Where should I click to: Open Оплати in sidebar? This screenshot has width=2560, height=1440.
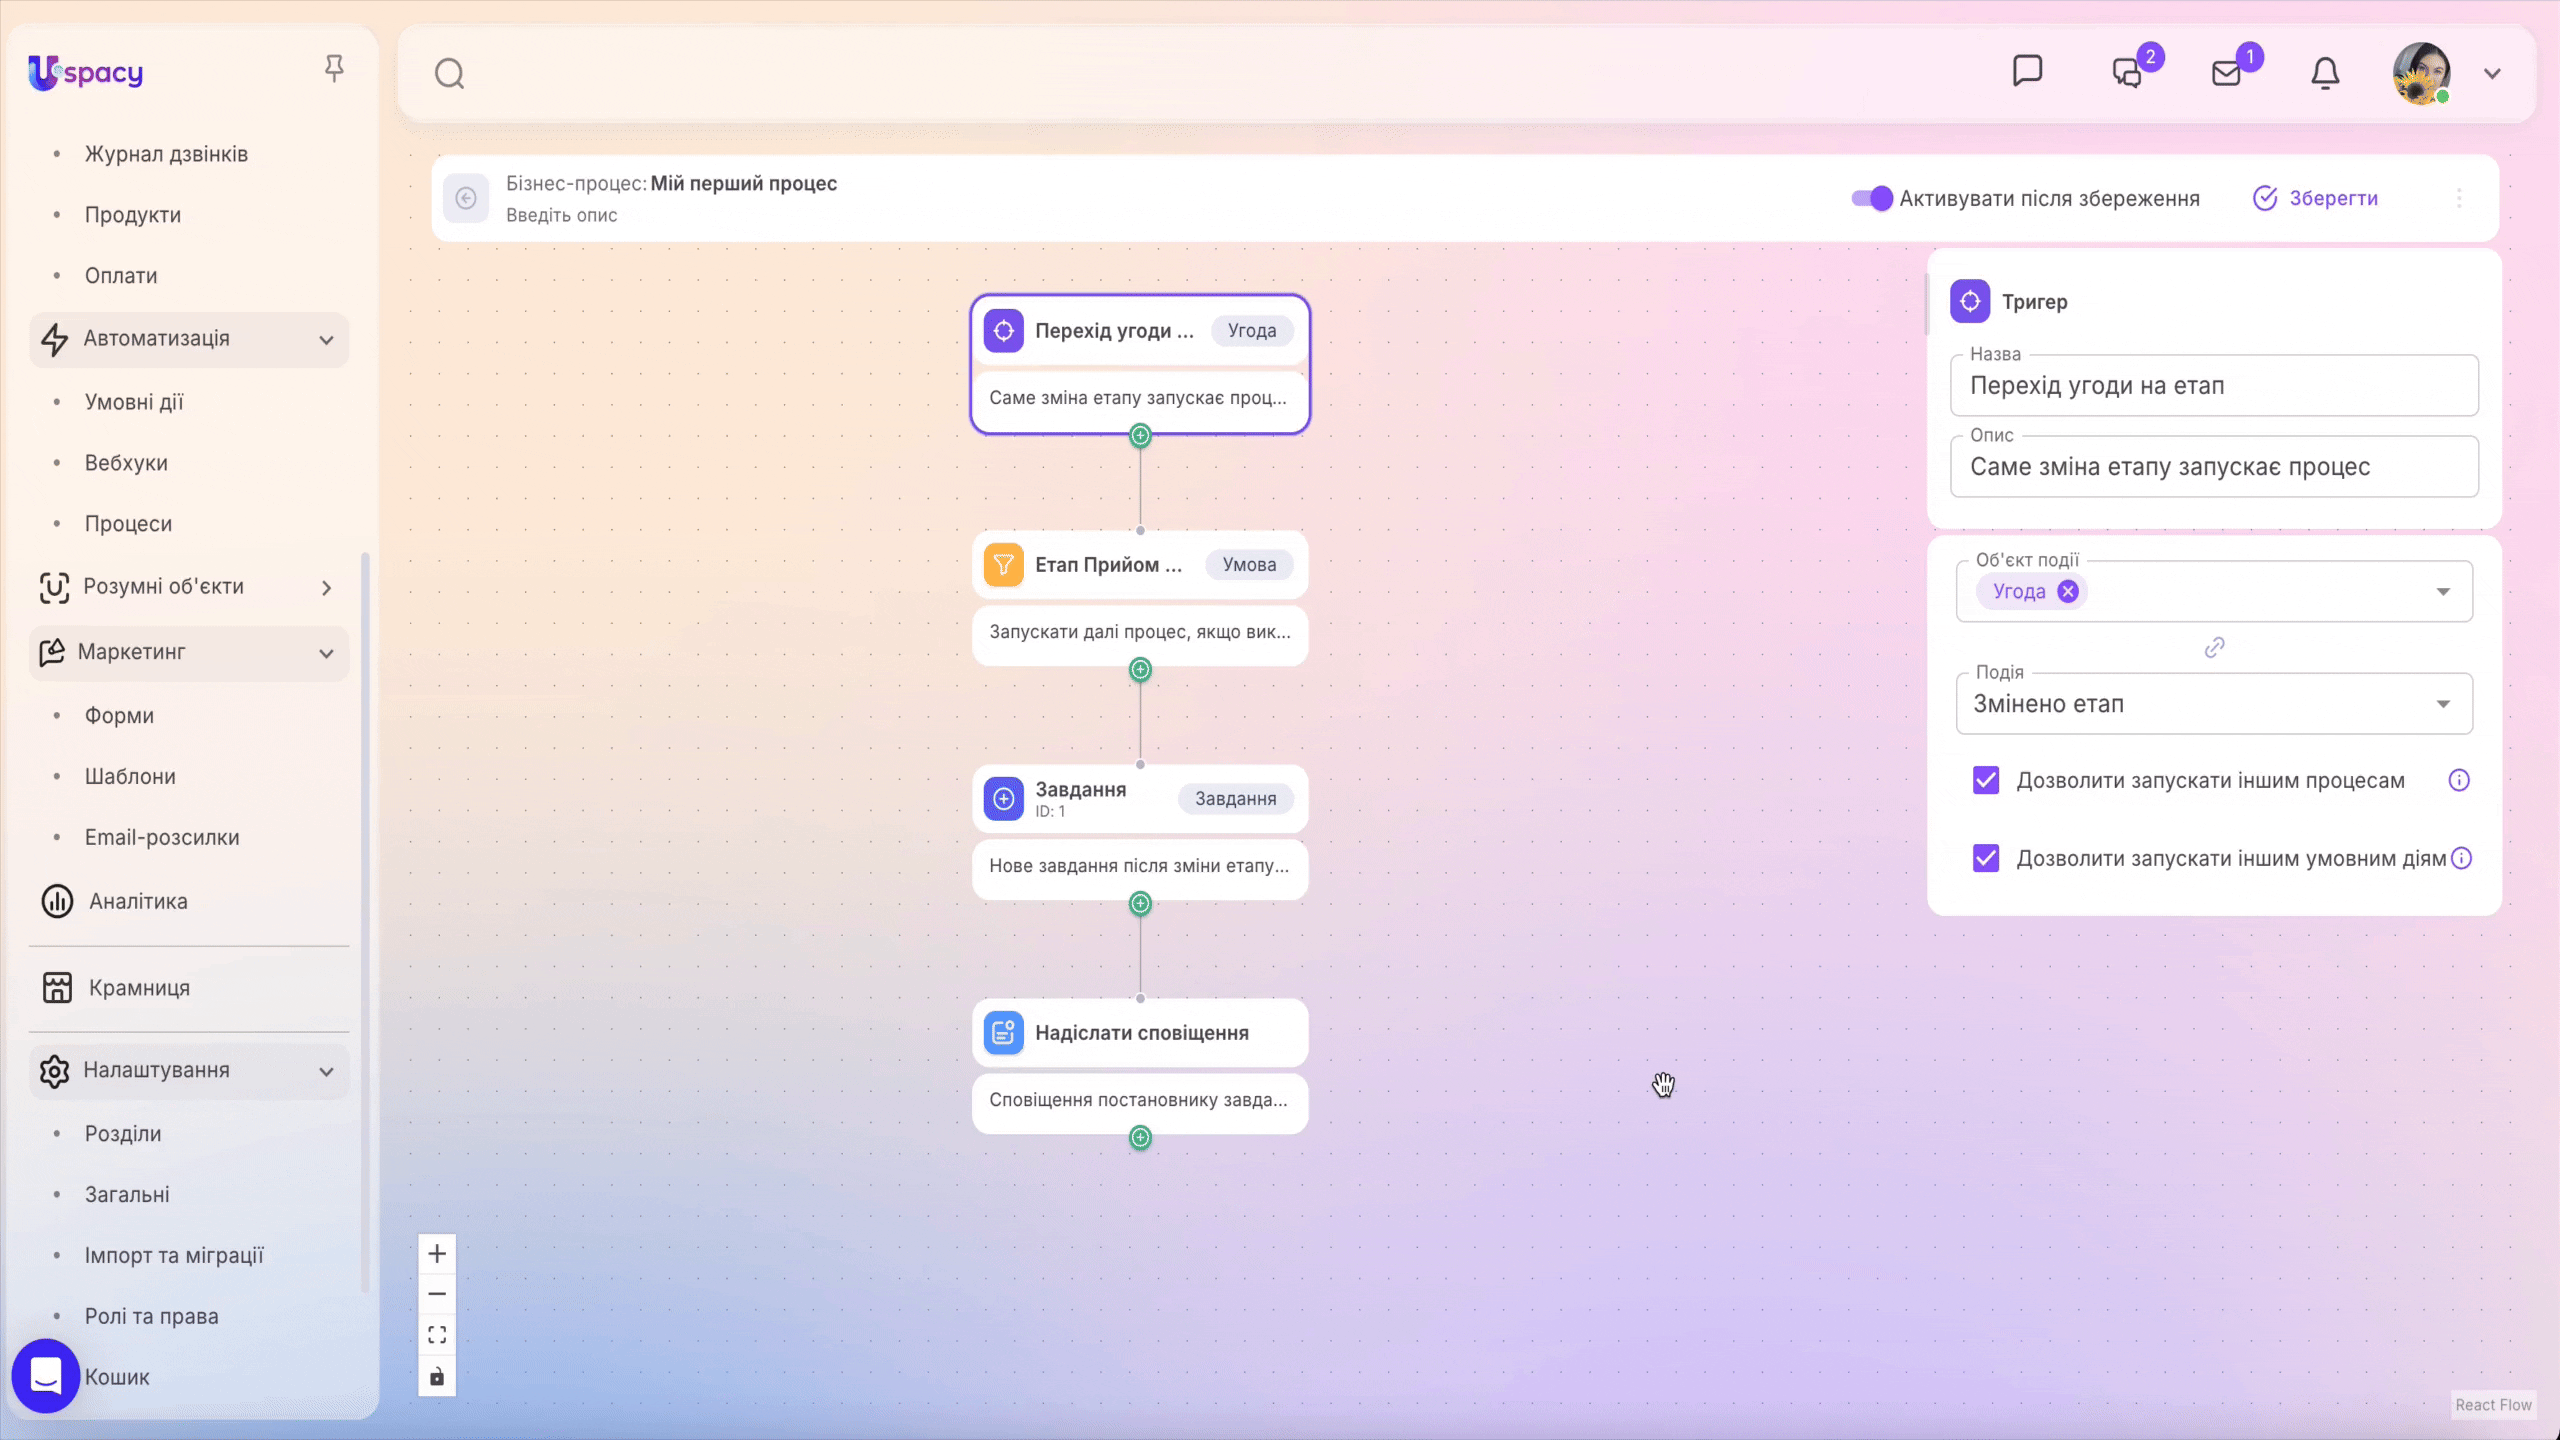pyautogui.click(x=121, y=276)
